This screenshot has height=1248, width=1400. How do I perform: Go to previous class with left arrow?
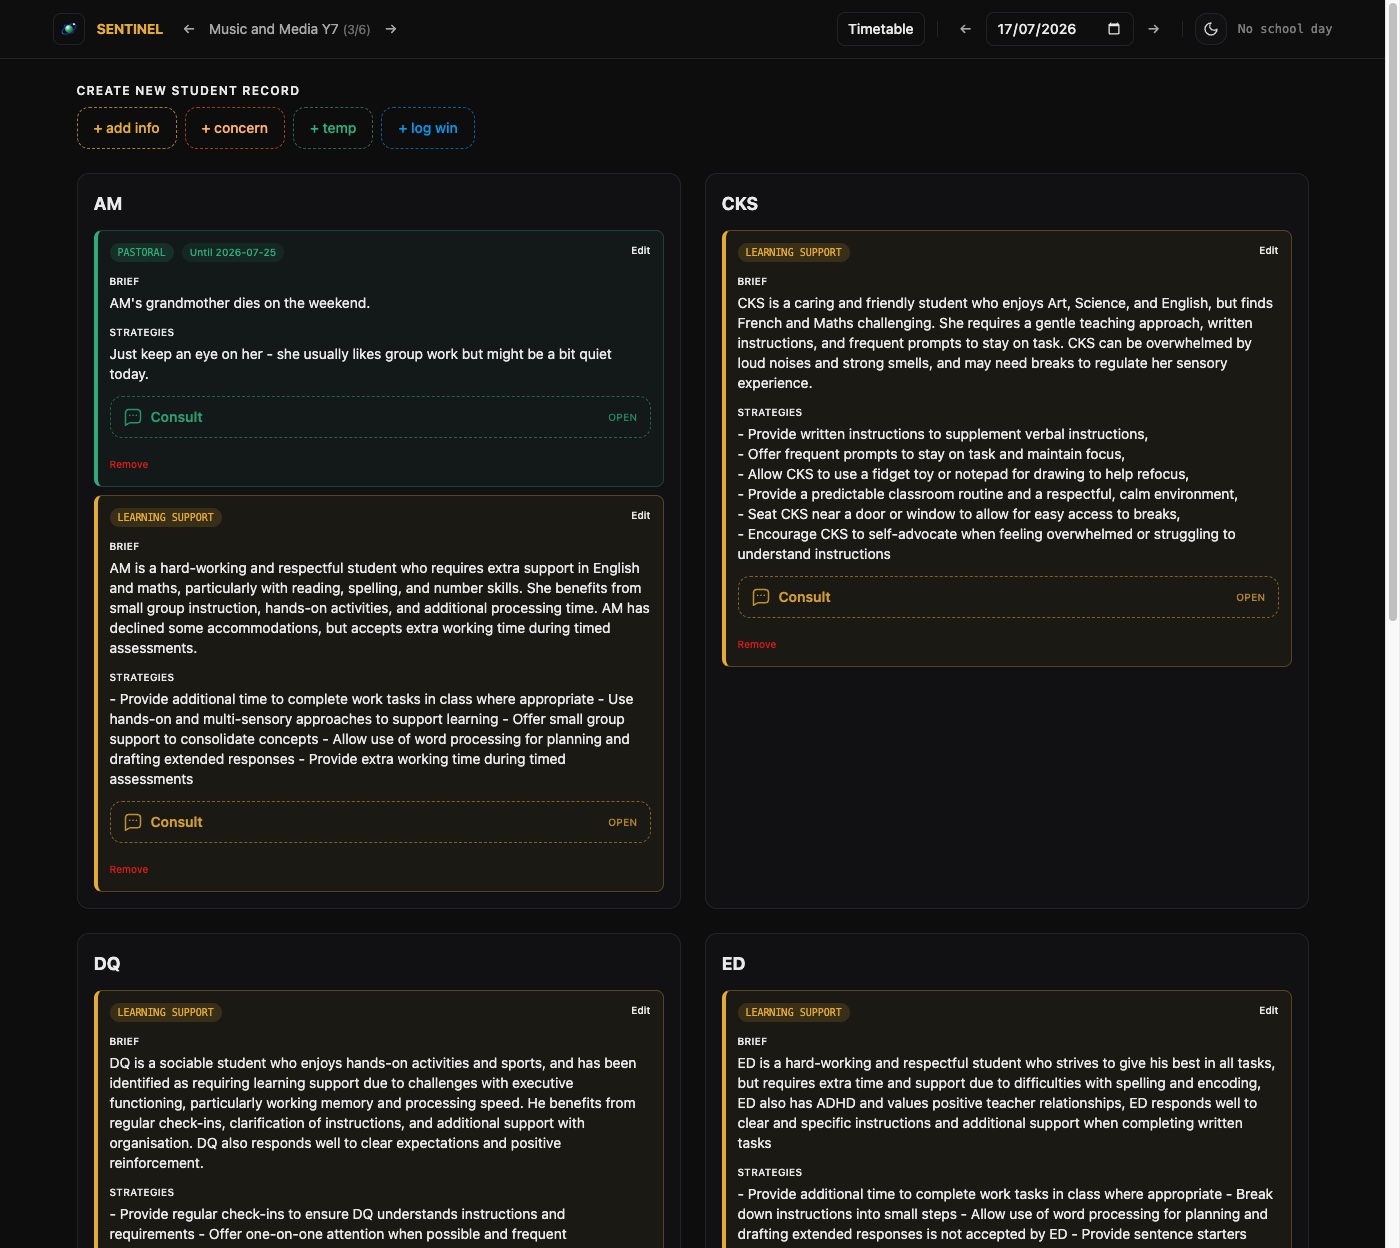189,29
